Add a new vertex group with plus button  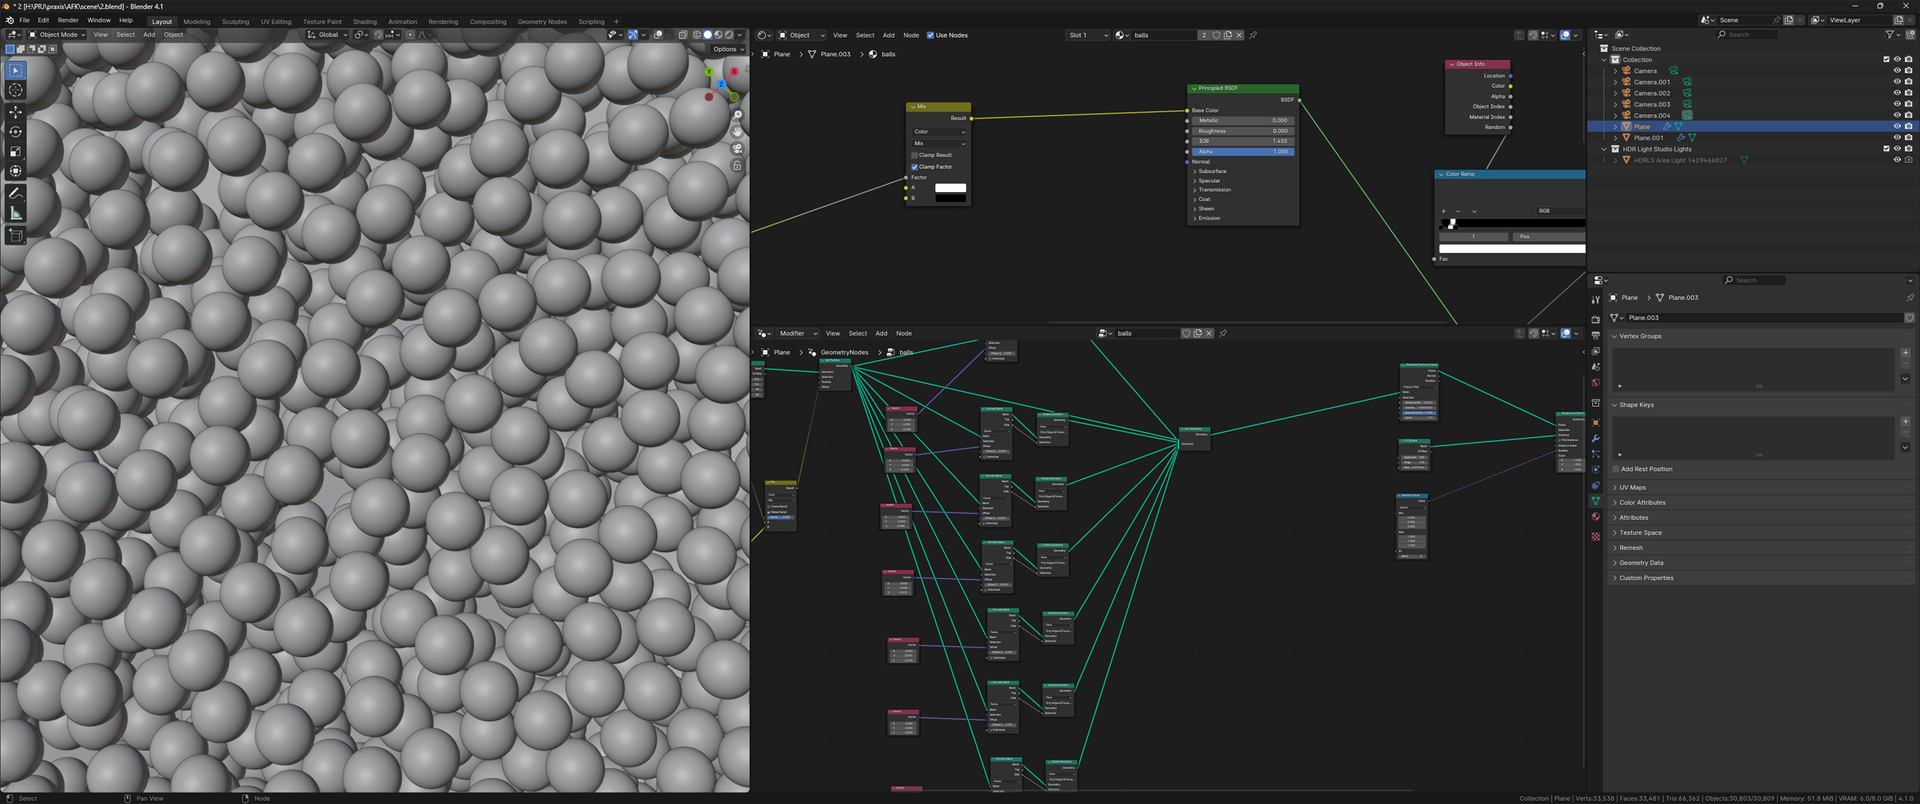[x=1905, y=353]
